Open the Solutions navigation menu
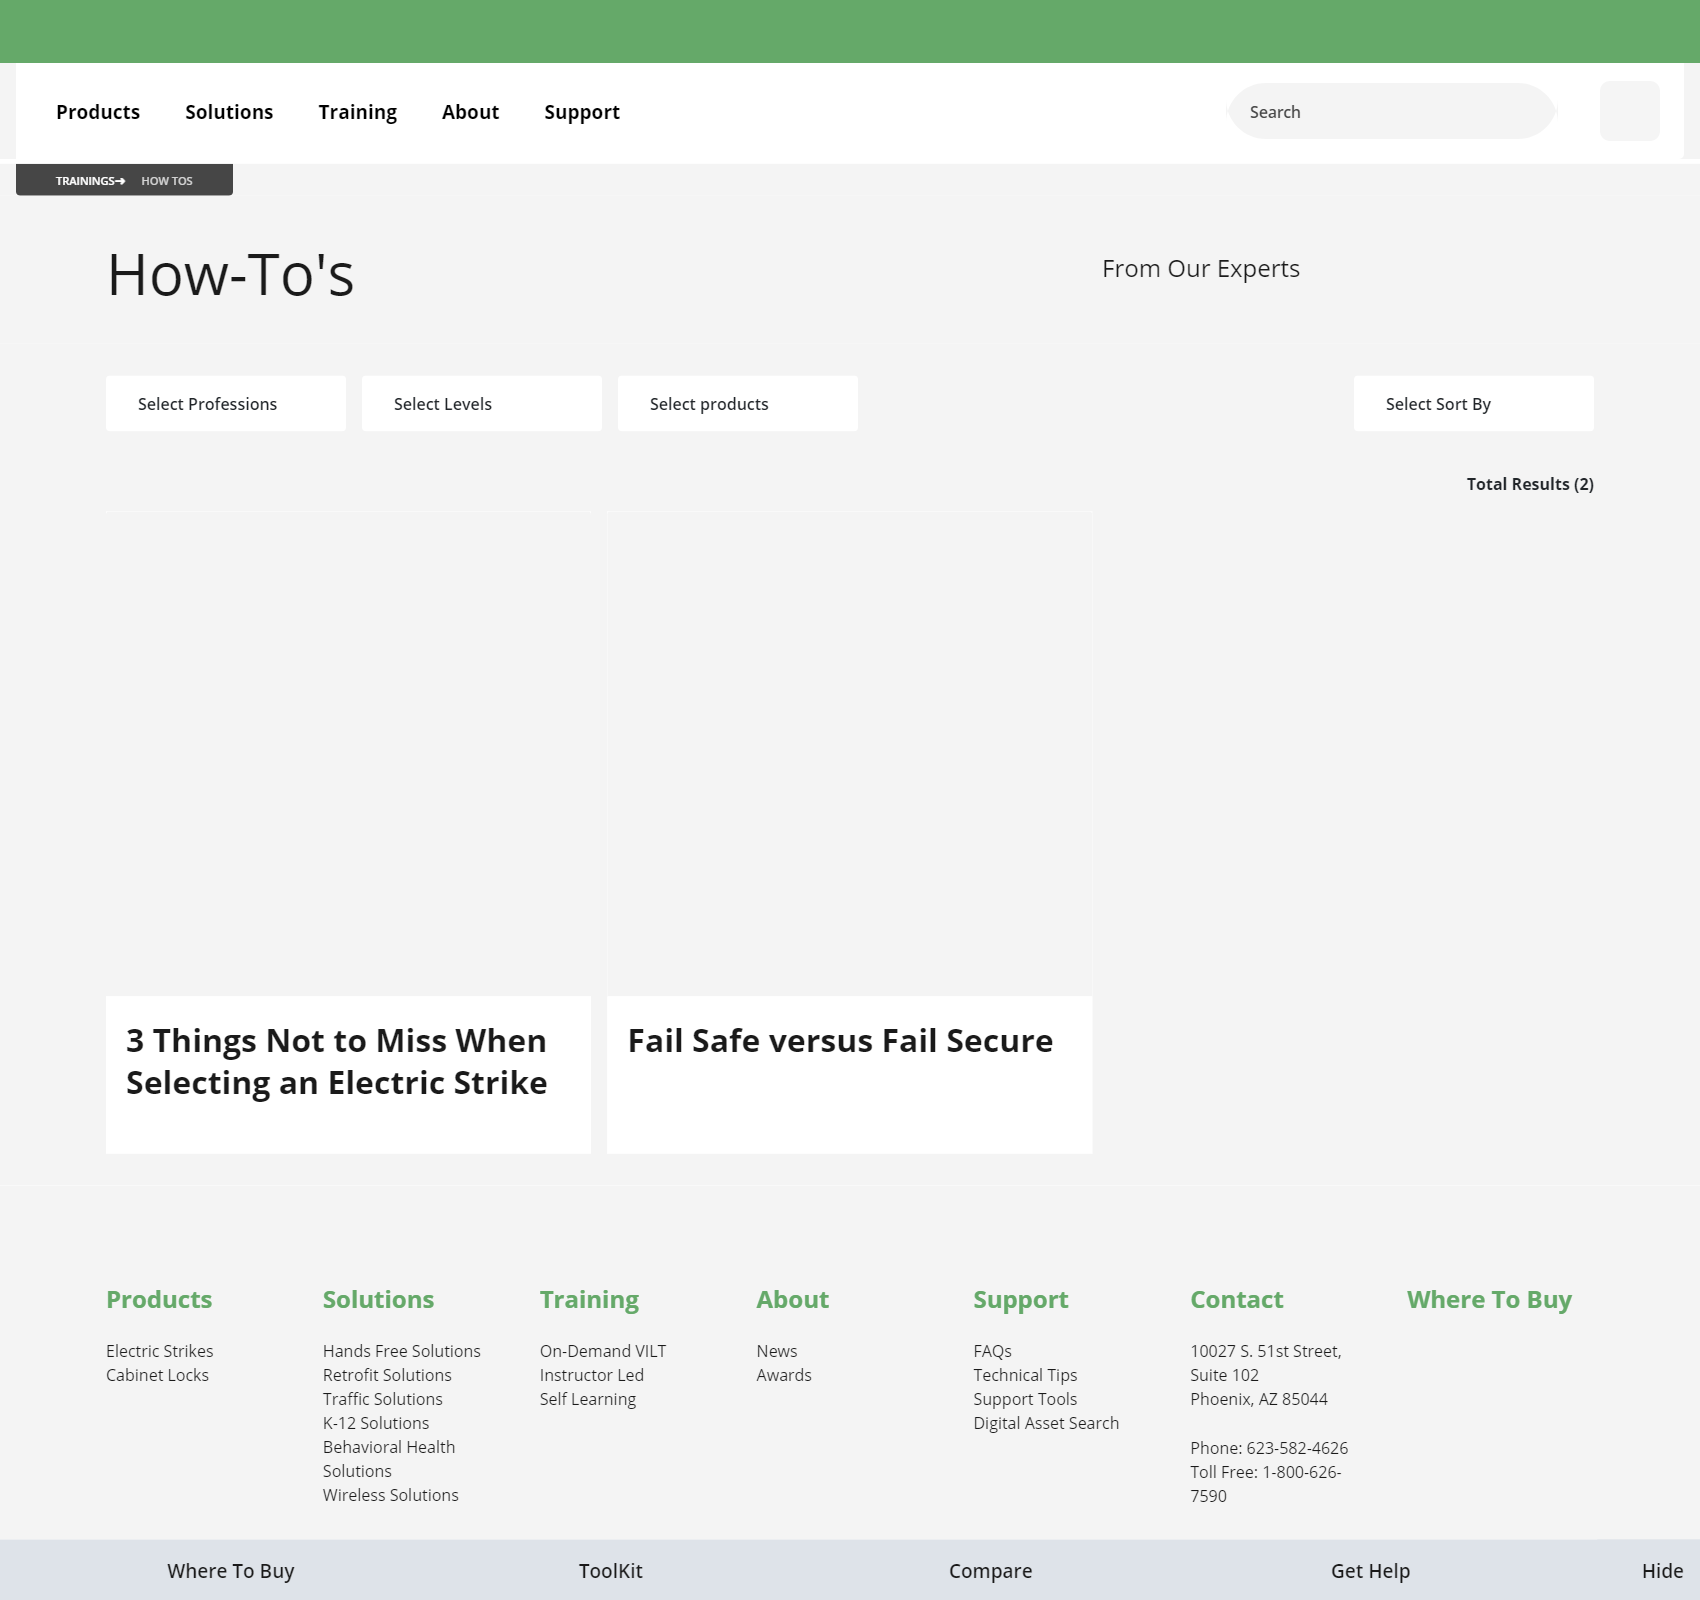The width and height of the screenshot is (1700, 1600). pos(229,112)
